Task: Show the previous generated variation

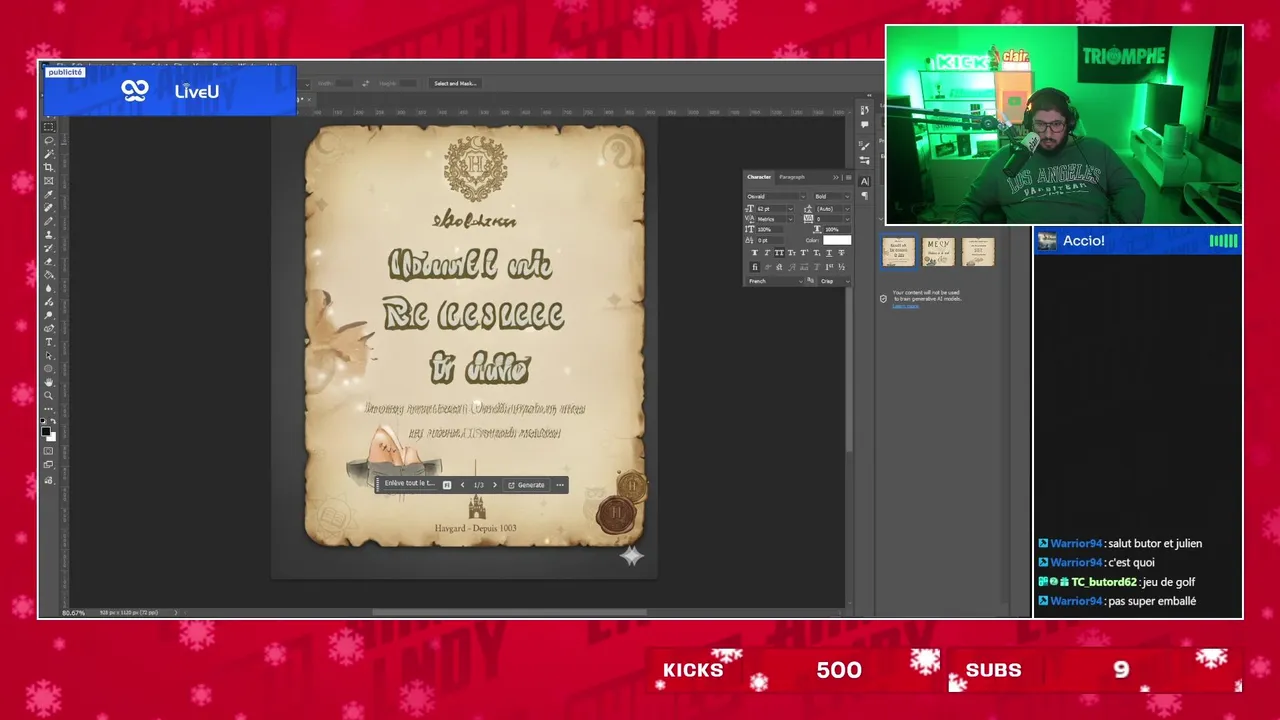Action: click(462, 485)
